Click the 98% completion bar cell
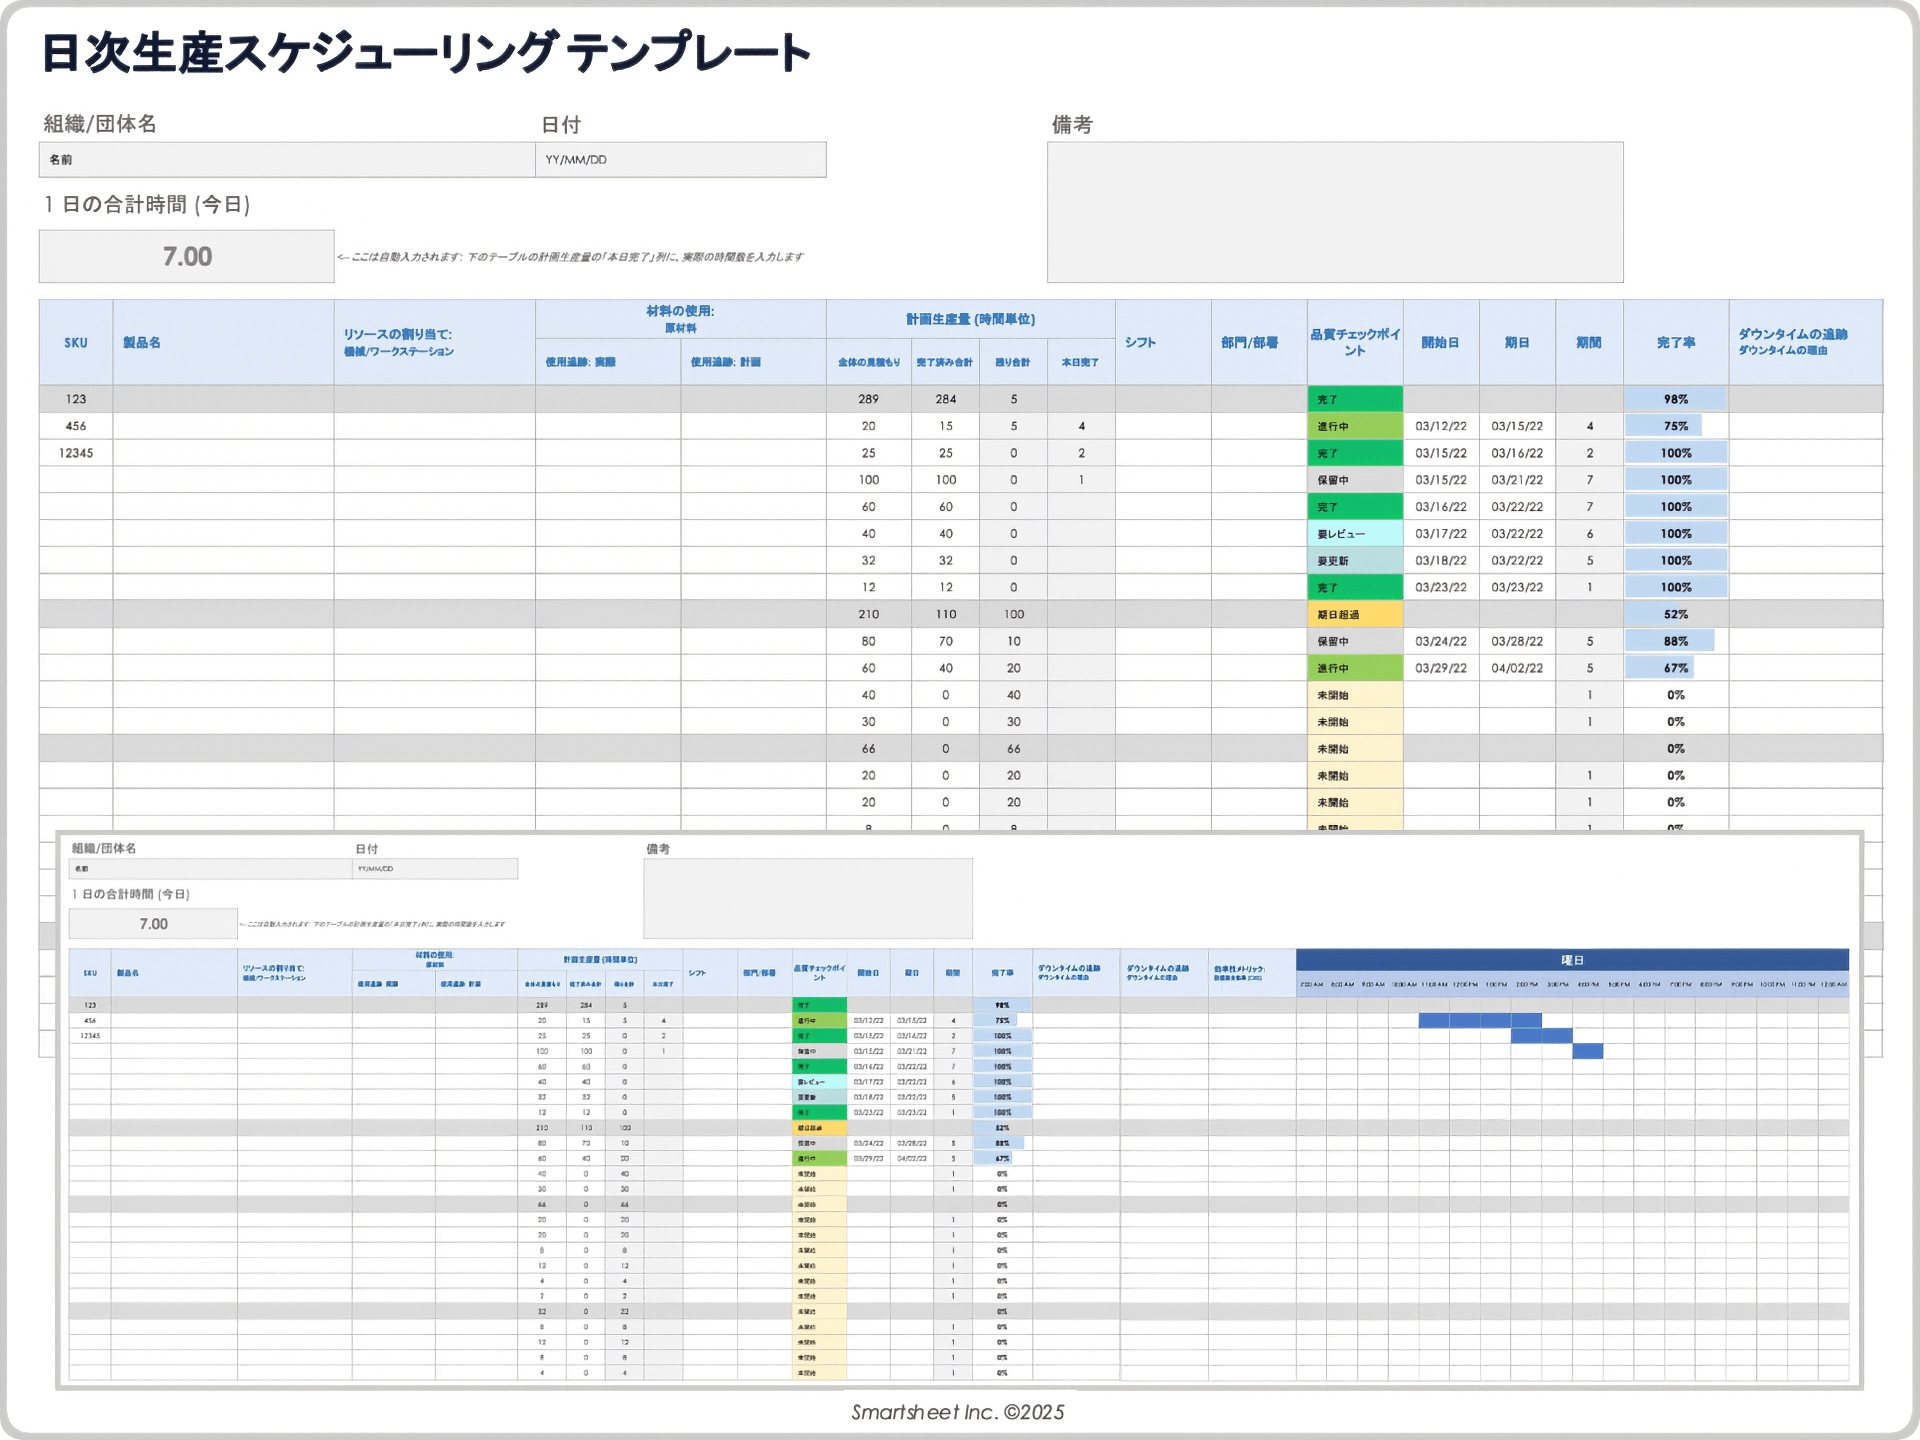The image size is (1920, 1440). (x=1676, y=399)
